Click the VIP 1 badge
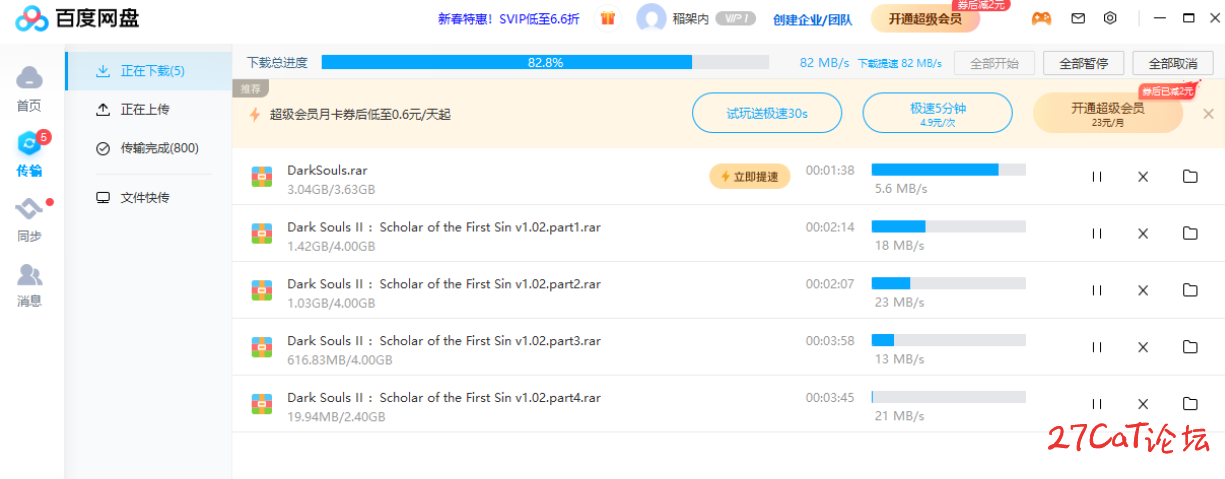The width and height of the screenshot is (1225, 479). 735,18
